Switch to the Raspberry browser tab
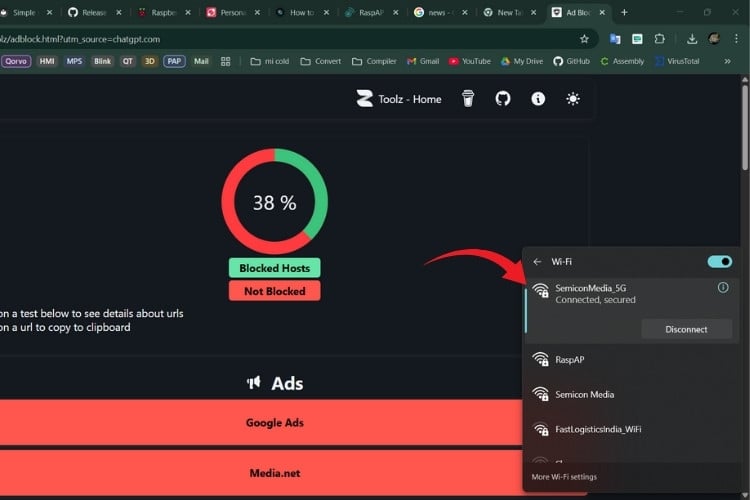This screenshot has height=500, width=750. coord(163,12)
